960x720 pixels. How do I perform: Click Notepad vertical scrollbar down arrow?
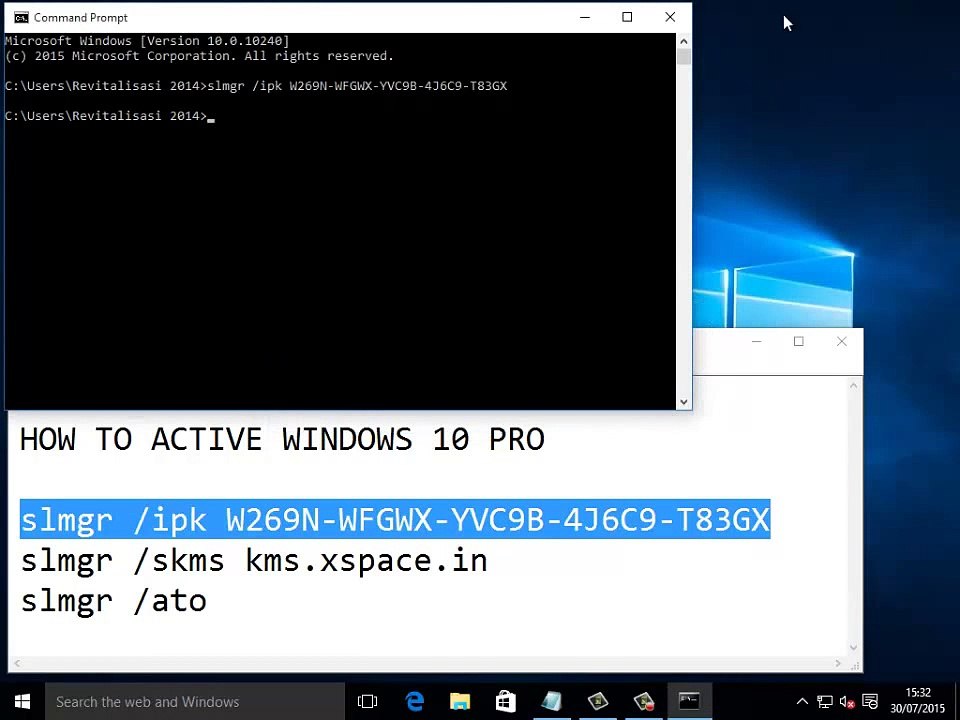click(x=853, y=647)
